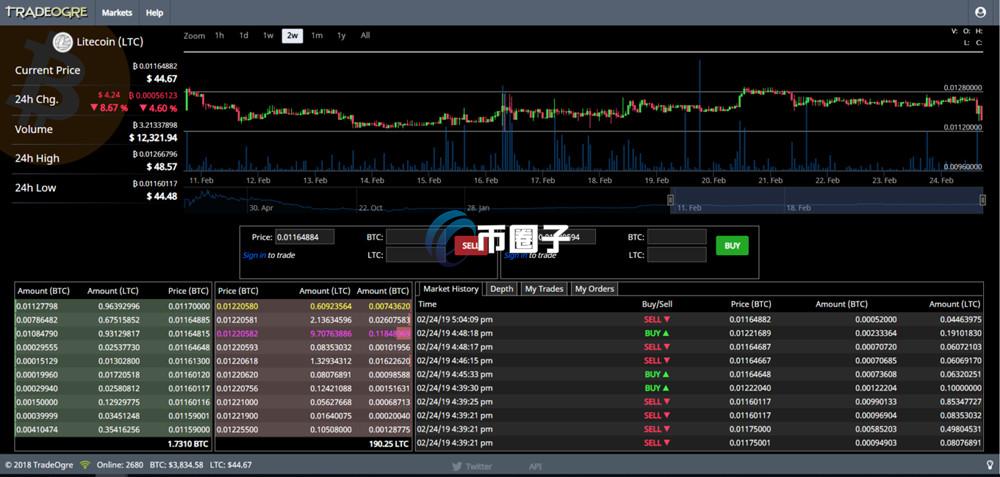Screen dimensions: 1000x477
Task: Click the green BUY button
Action: (732, 246)
